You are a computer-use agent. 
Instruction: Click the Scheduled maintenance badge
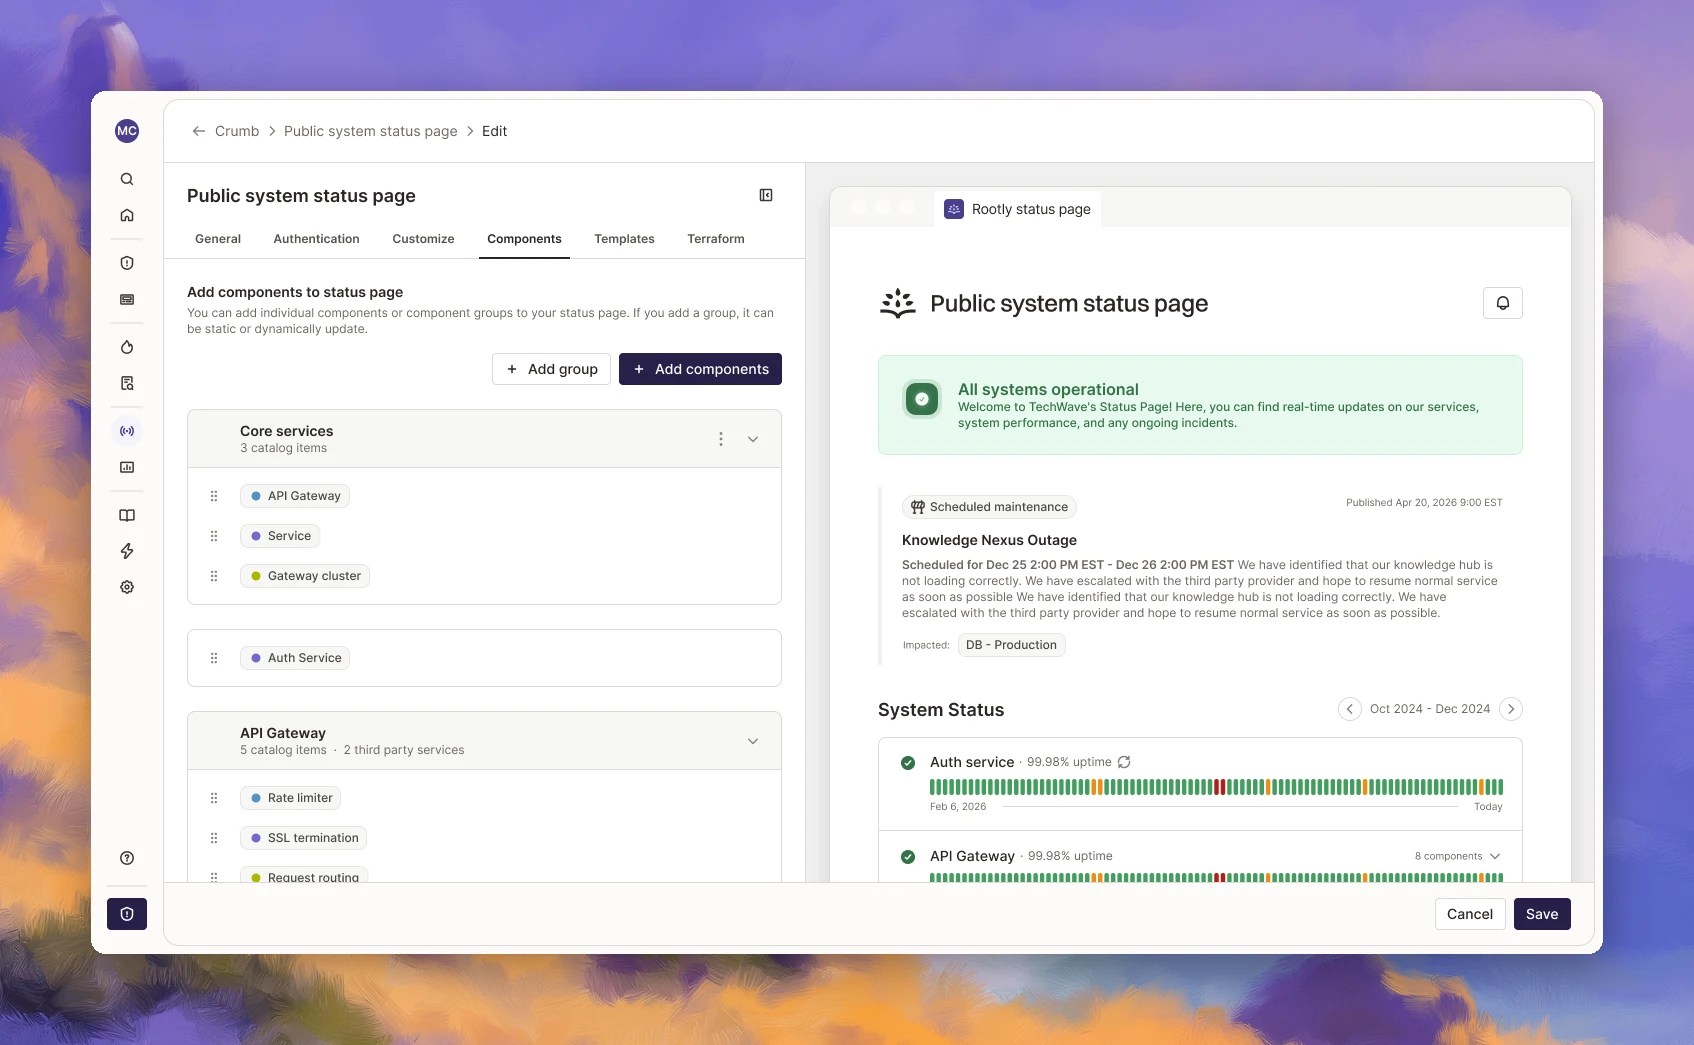[x=989, y=507]
